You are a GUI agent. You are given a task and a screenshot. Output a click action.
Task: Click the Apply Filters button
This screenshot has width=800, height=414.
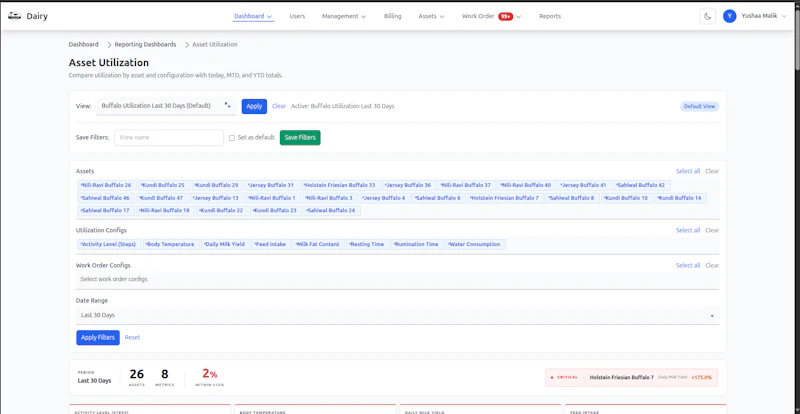(x=98, y=337)
